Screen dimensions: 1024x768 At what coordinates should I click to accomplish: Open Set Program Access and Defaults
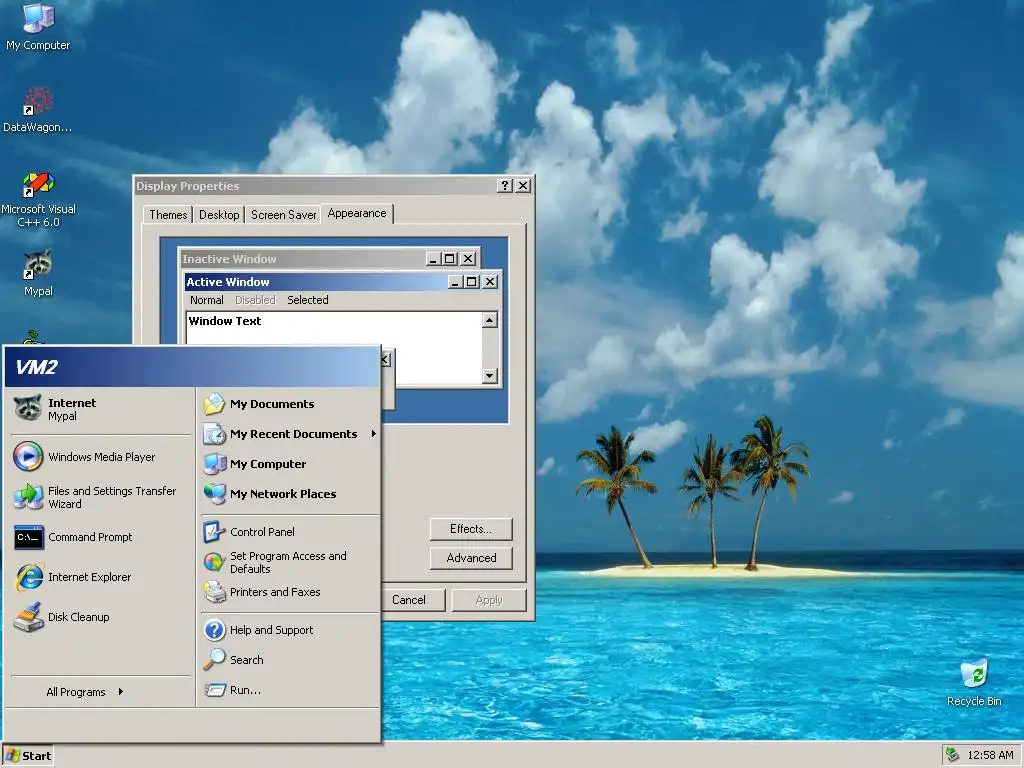289,562
